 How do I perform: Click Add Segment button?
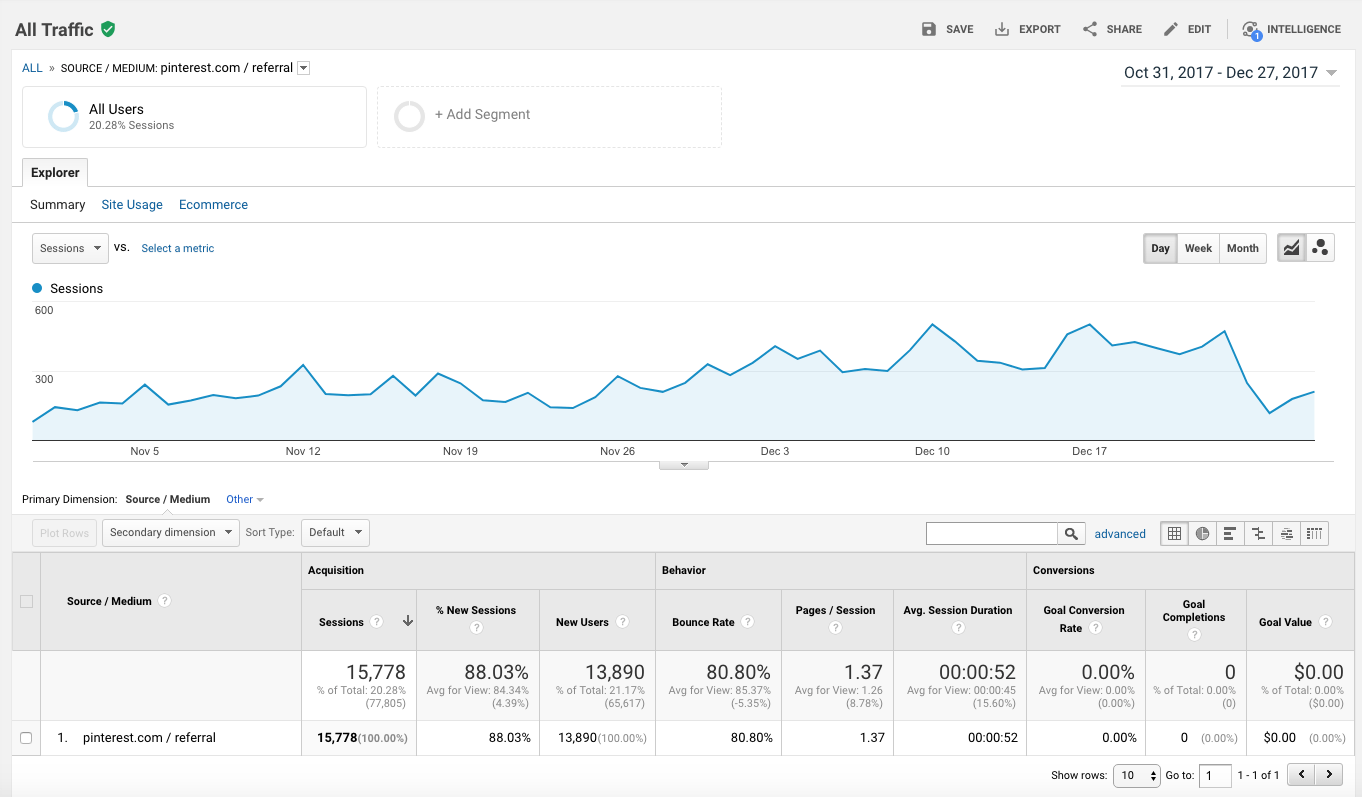549,116
